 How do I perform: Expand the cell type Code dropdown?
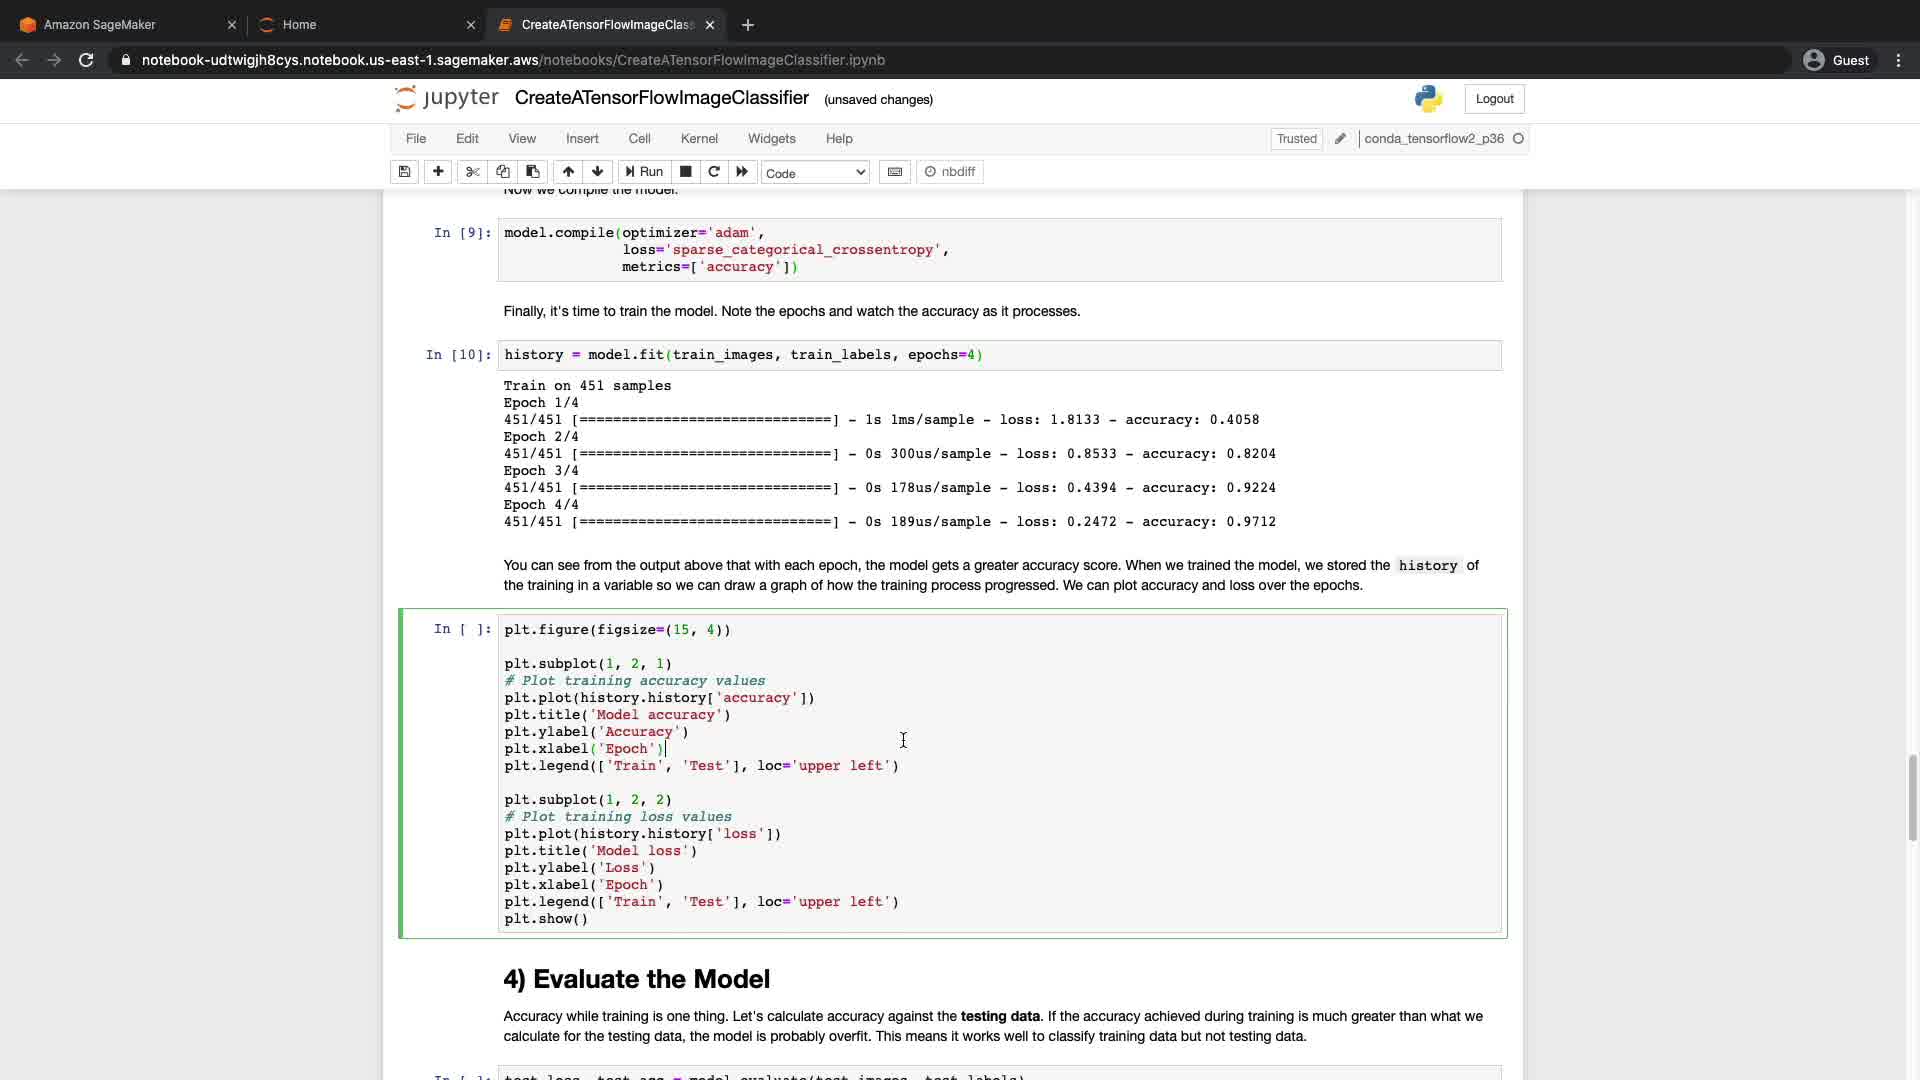point(815,173)
